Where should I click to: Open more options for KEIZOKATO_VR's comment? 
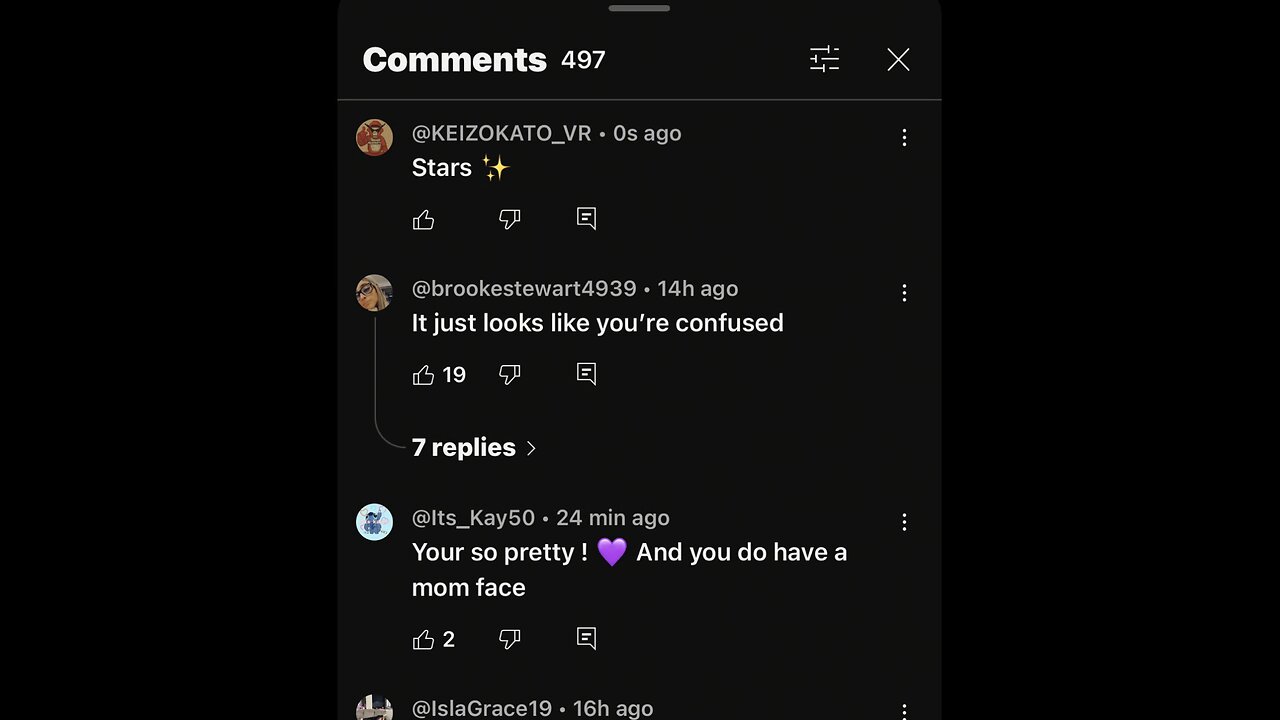[904, 138]
